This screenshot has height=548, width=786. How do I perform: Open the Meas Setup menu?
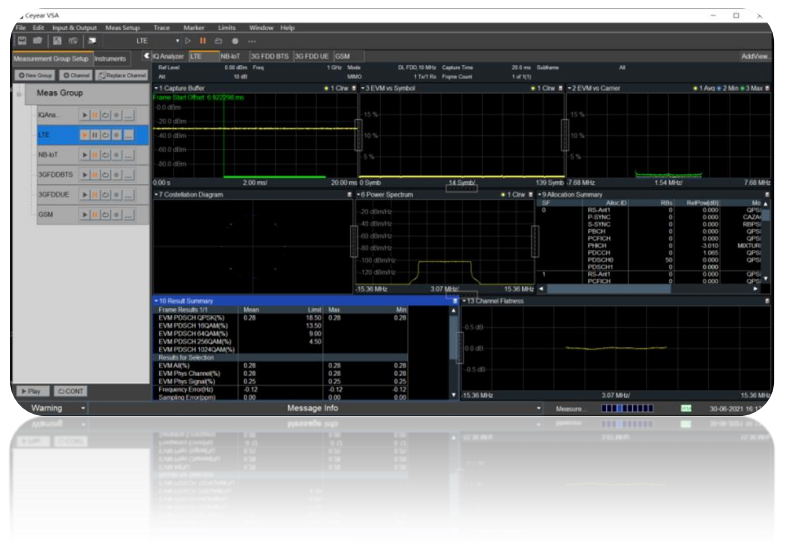[122, 28]
